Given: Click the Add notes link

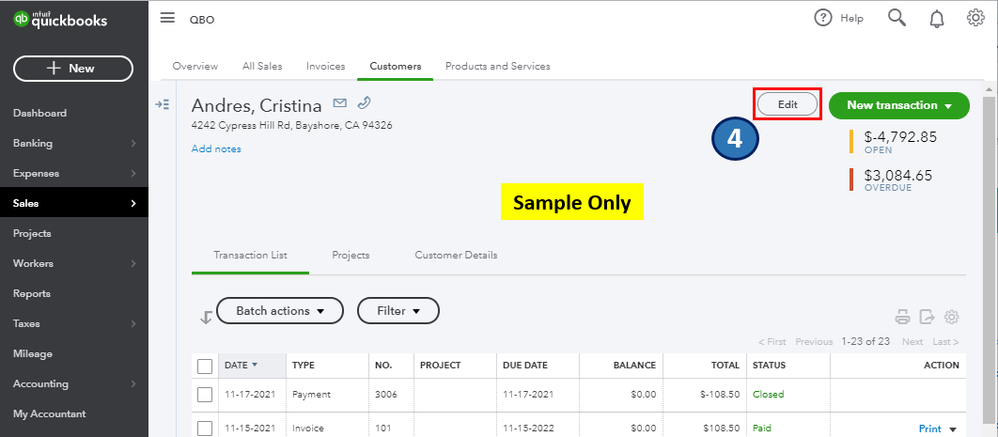Looking at the screenshot, I should click(x=216, y=149).
